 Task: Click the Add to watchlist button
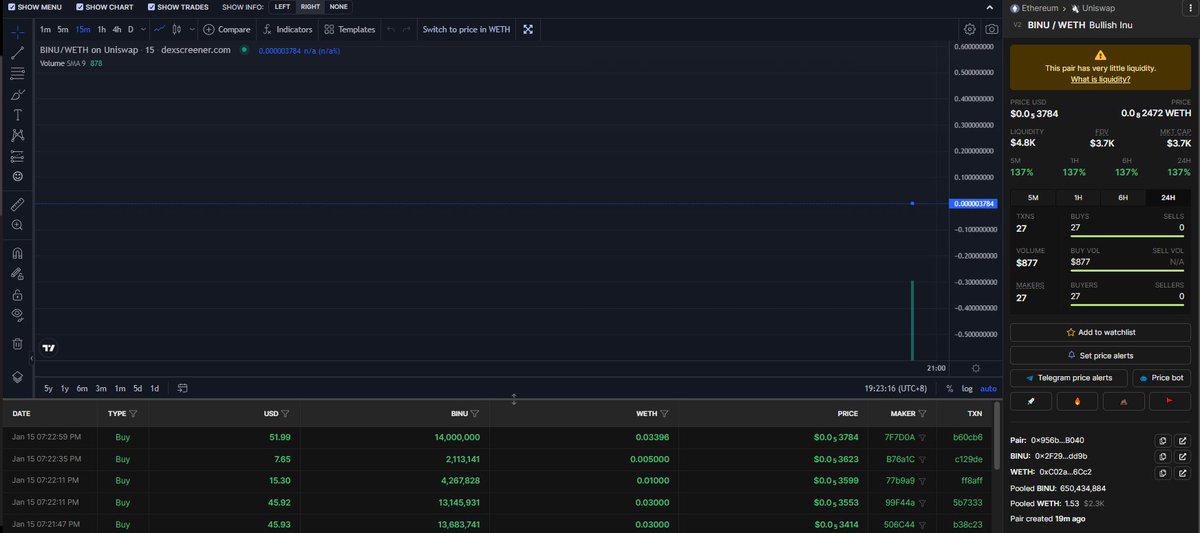click(1100, 332)
